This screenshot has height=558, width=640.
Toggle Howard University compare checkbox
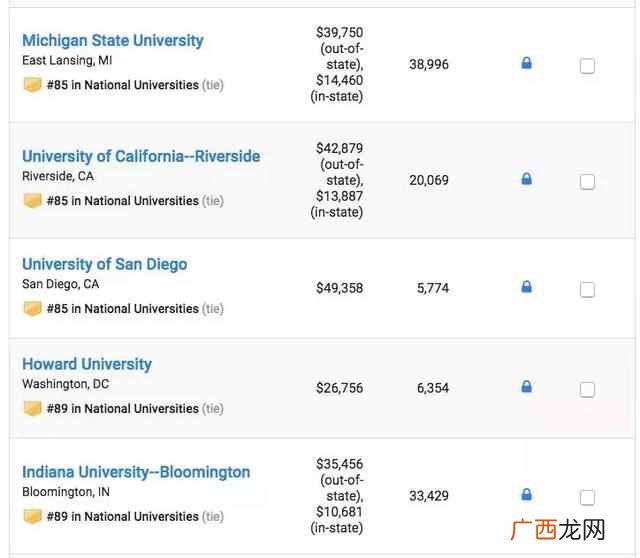point(587,389)
